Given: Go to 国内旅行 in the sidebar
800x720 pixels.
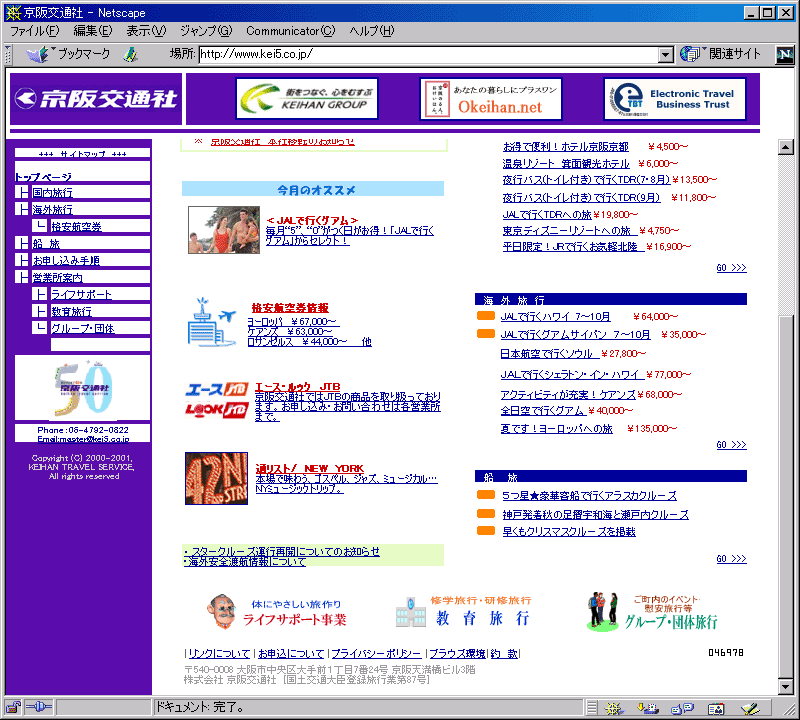Looking at the screenshot, I should click(x=53, y=192).
